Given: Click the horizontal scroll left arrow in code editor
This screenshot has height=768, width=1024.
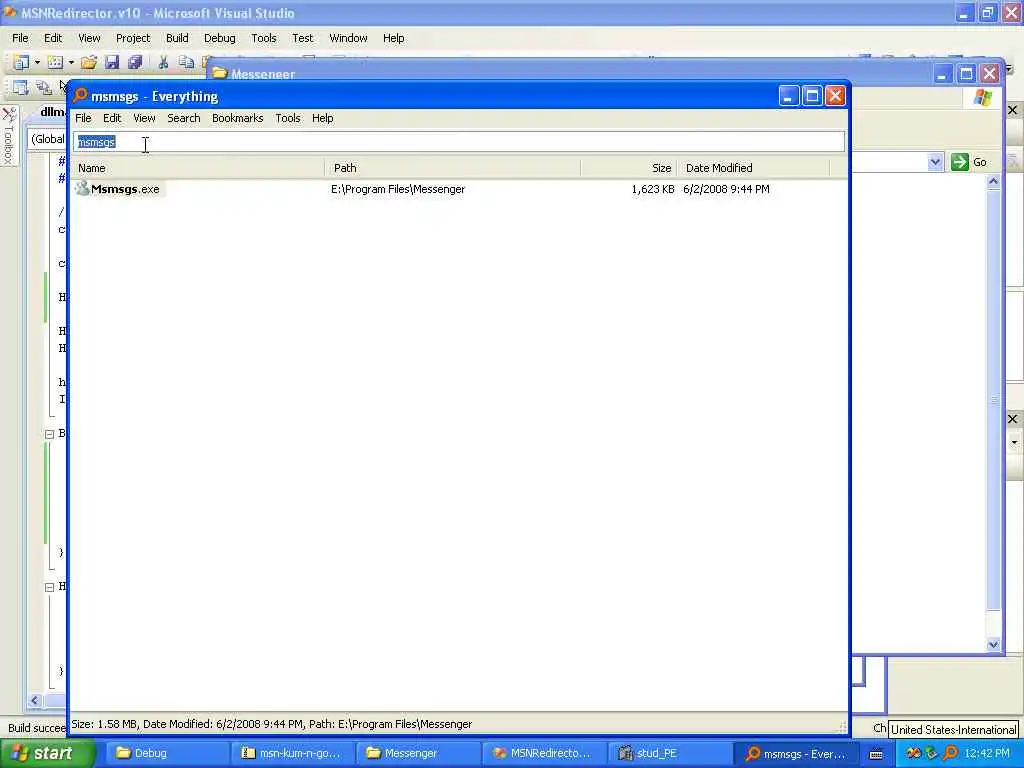Looking at the screenshot, I should [x=35, y=701].
